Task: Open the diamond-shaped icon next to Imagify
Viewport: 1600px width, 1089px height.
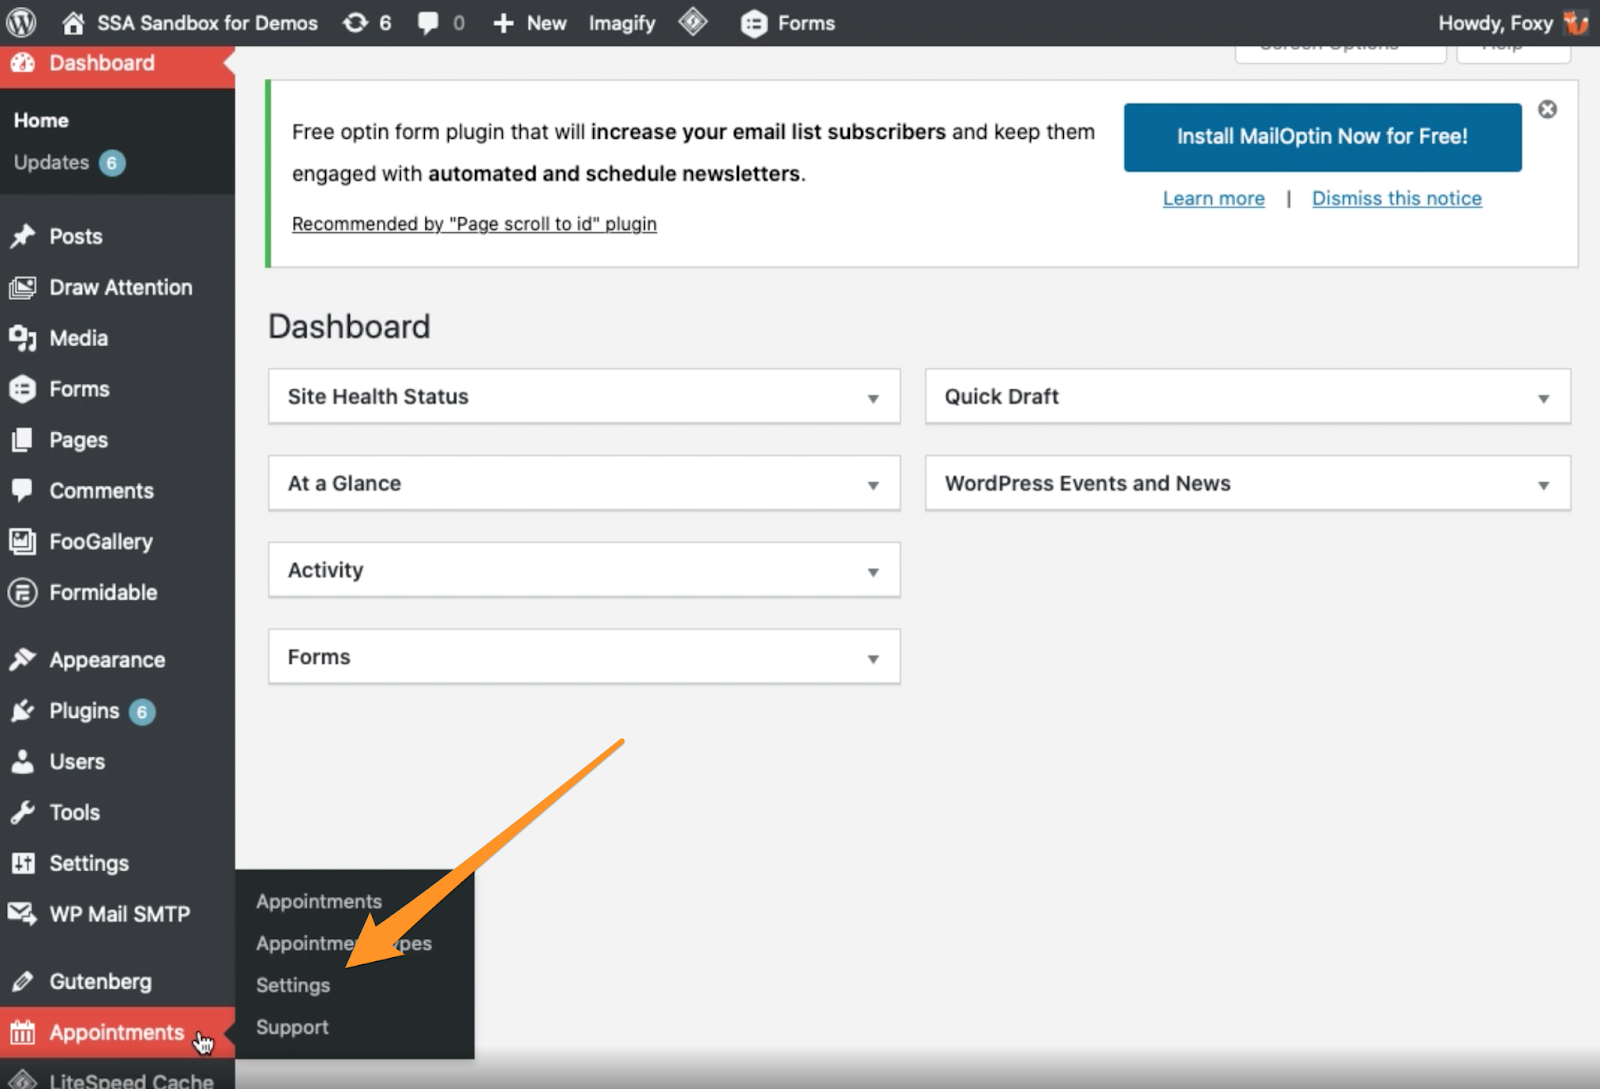Action: (x=693, y=21)
